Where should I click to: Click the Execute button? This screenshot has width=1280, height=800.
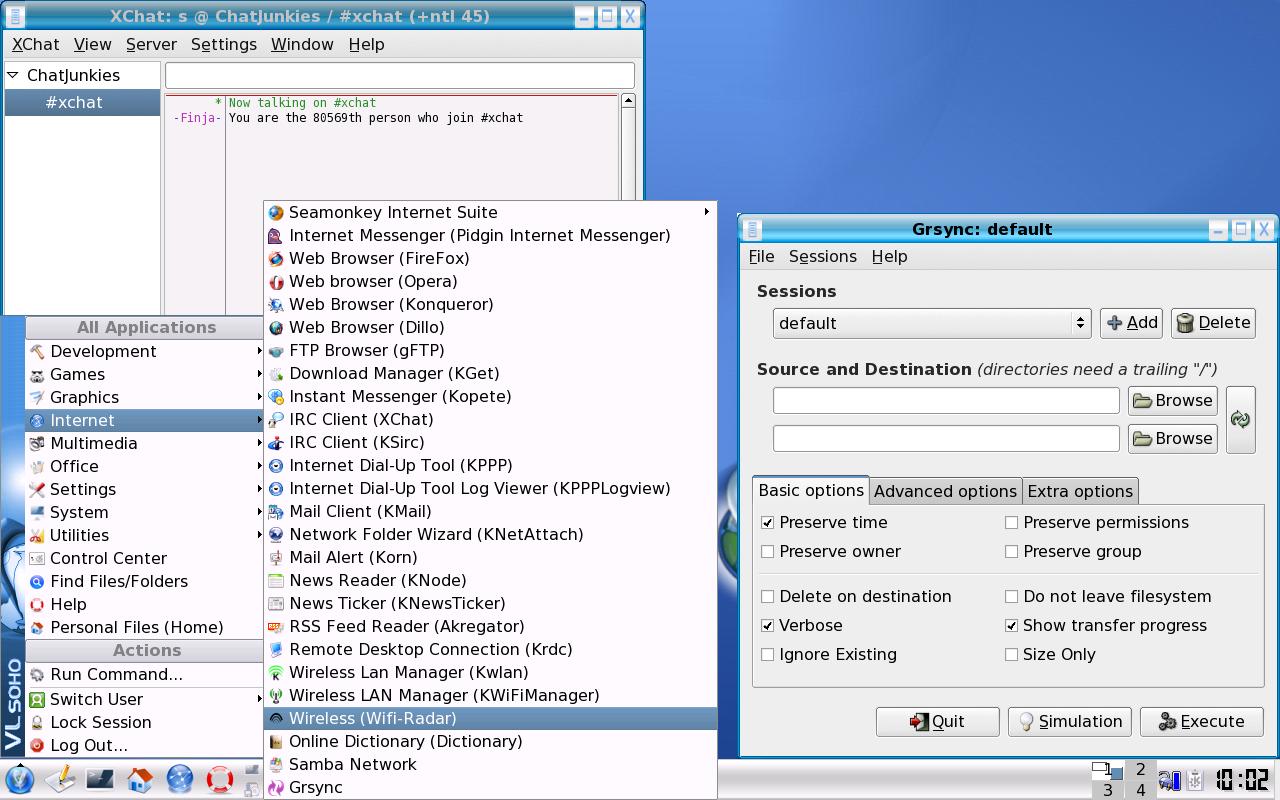point(1201,721)
